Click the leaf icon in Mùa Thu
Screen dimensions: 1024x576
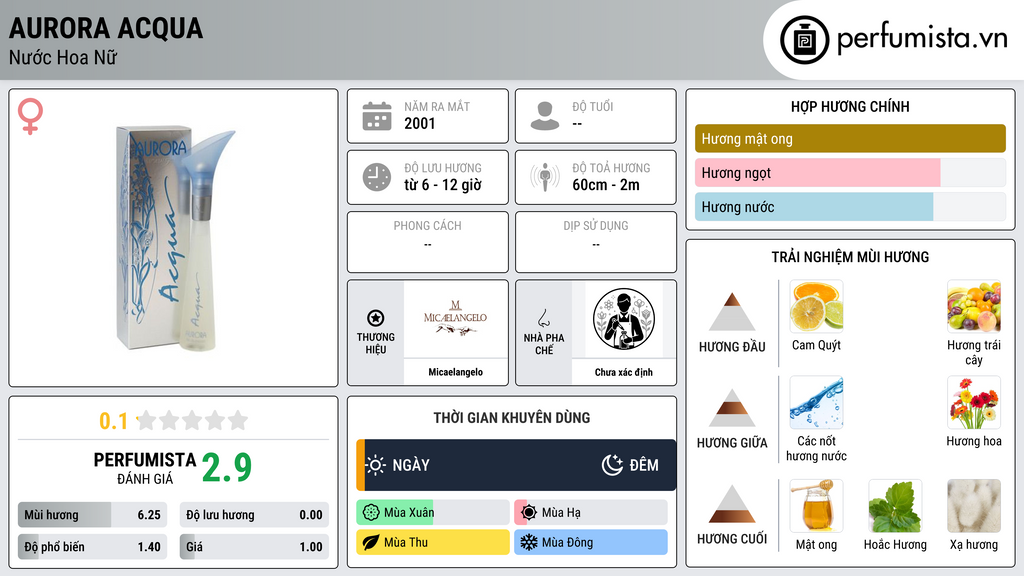371,542
